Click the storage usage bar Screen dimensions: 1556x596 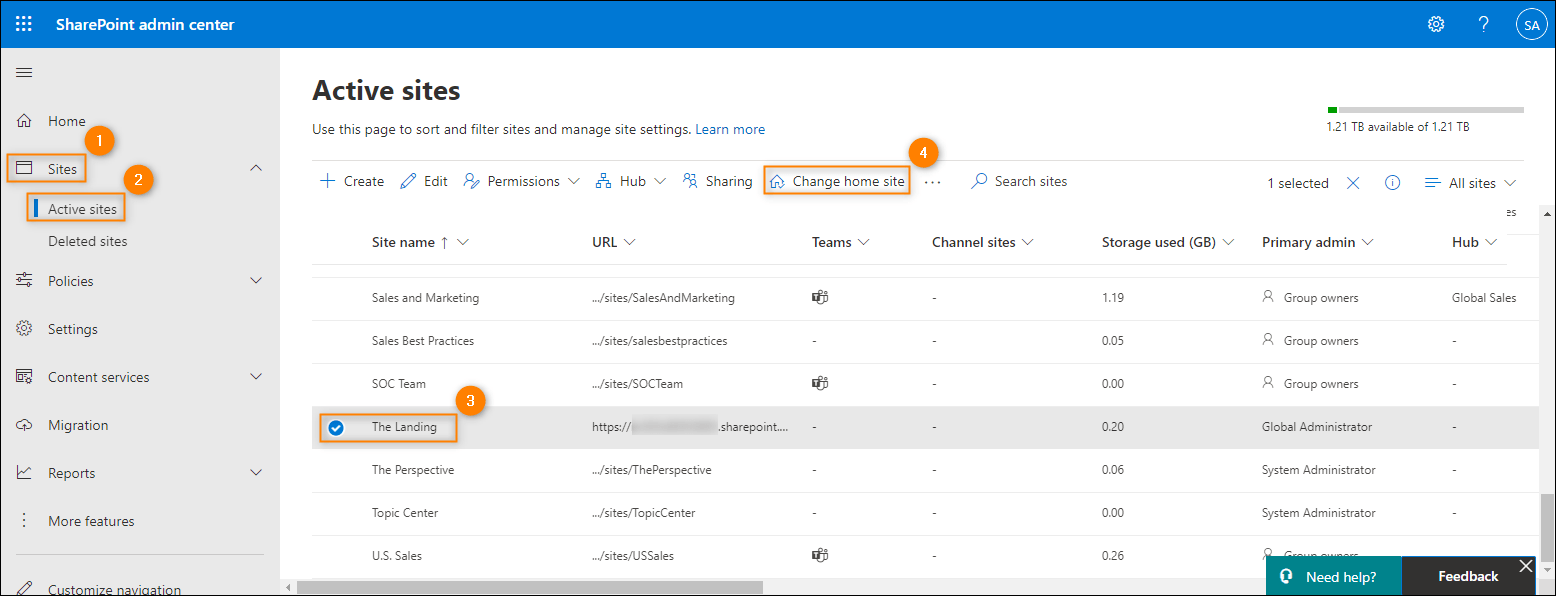pos(1427,110)
